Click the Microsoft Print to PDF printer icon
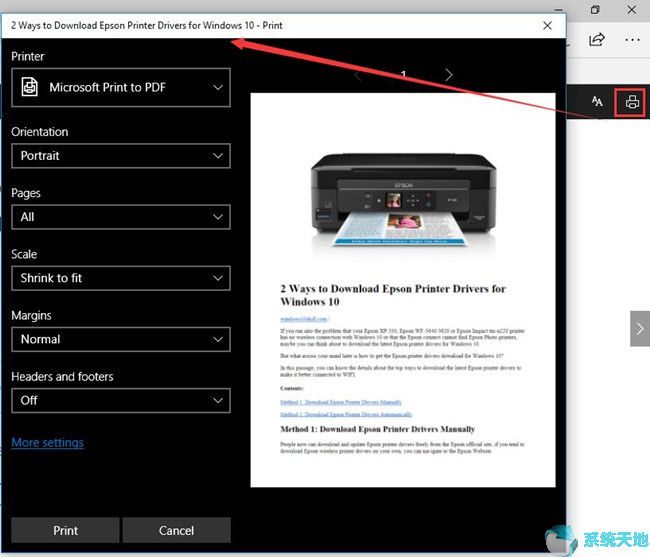 pos(29,87)
